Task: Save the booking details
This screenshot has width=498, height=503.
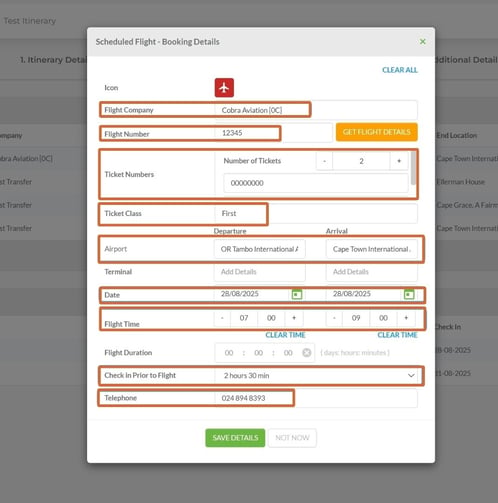Action: point(235,438)
